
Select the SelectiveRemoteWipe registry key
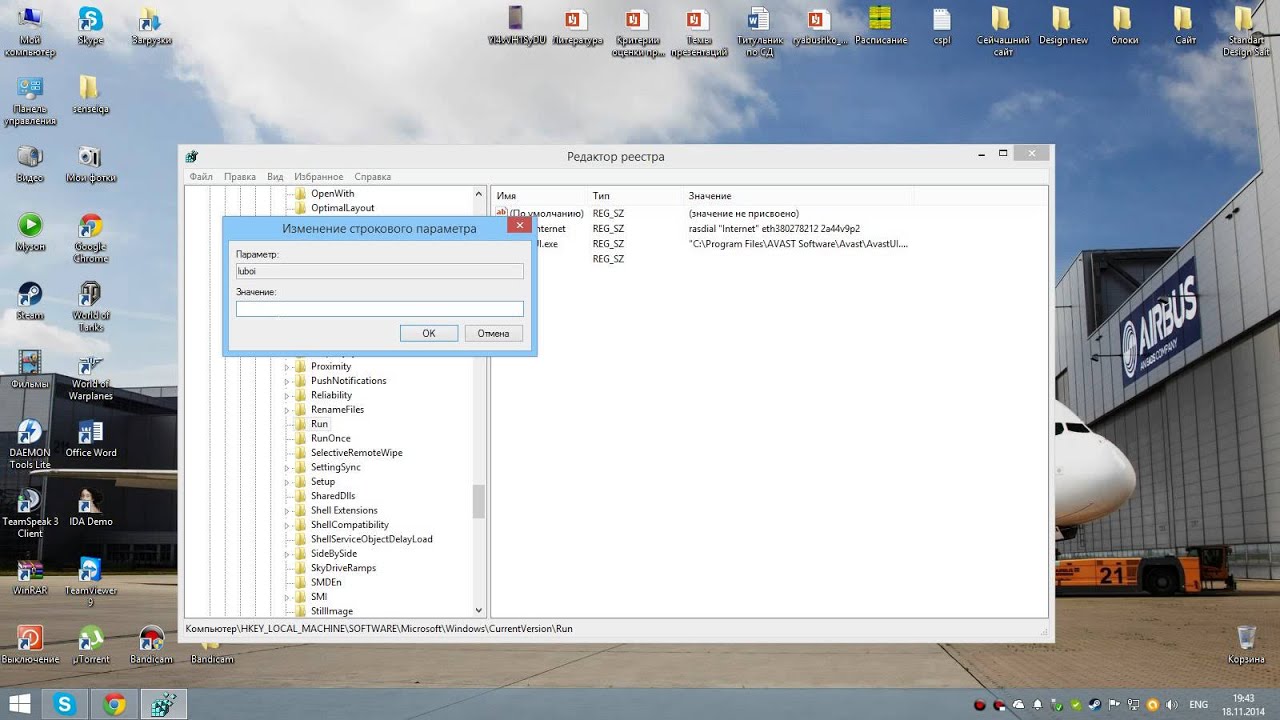356,453
